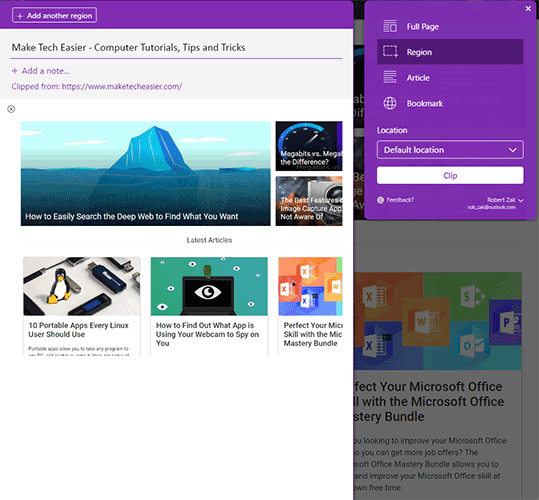
Task: Click the Clip button
Action: point(450,176)
